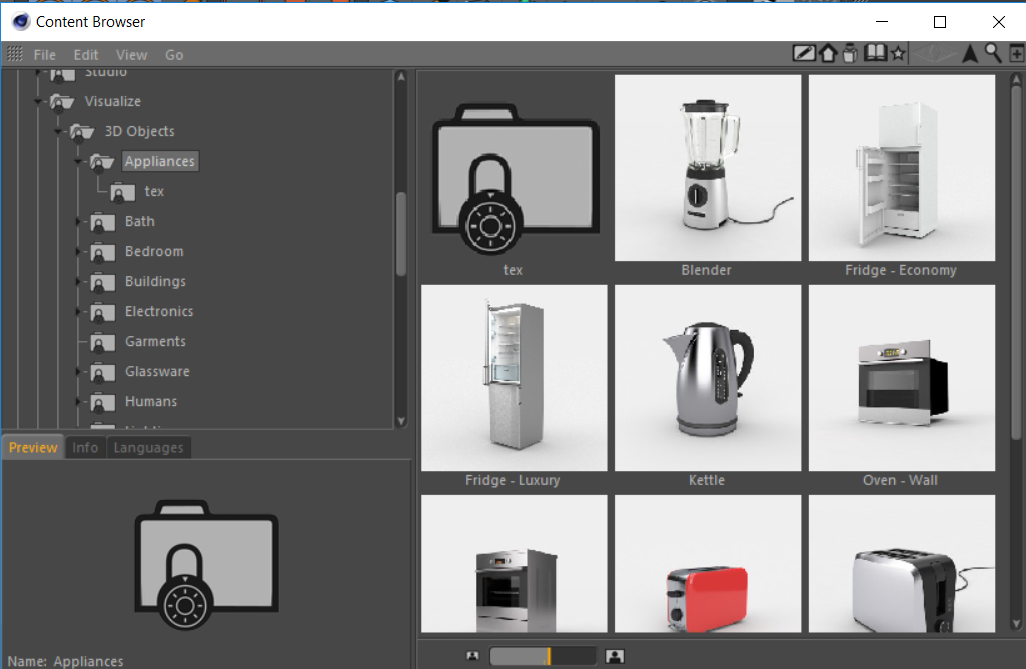Screen dimensions: 1026x669
Task: Click the locked folder icon beside Bedroom
Action: click(x=102, y=253)
